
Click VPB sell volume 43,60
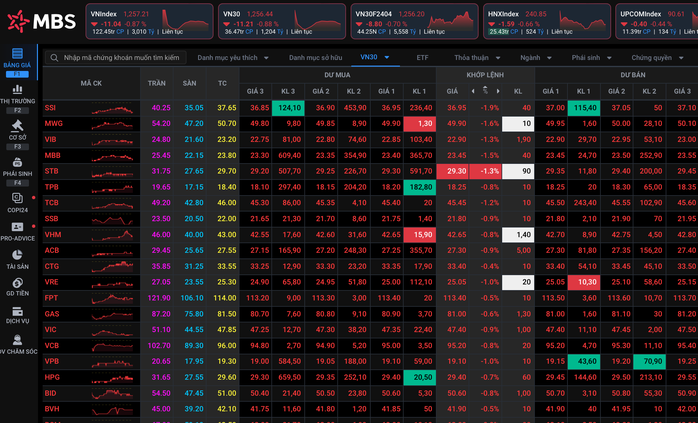(584, 362)
